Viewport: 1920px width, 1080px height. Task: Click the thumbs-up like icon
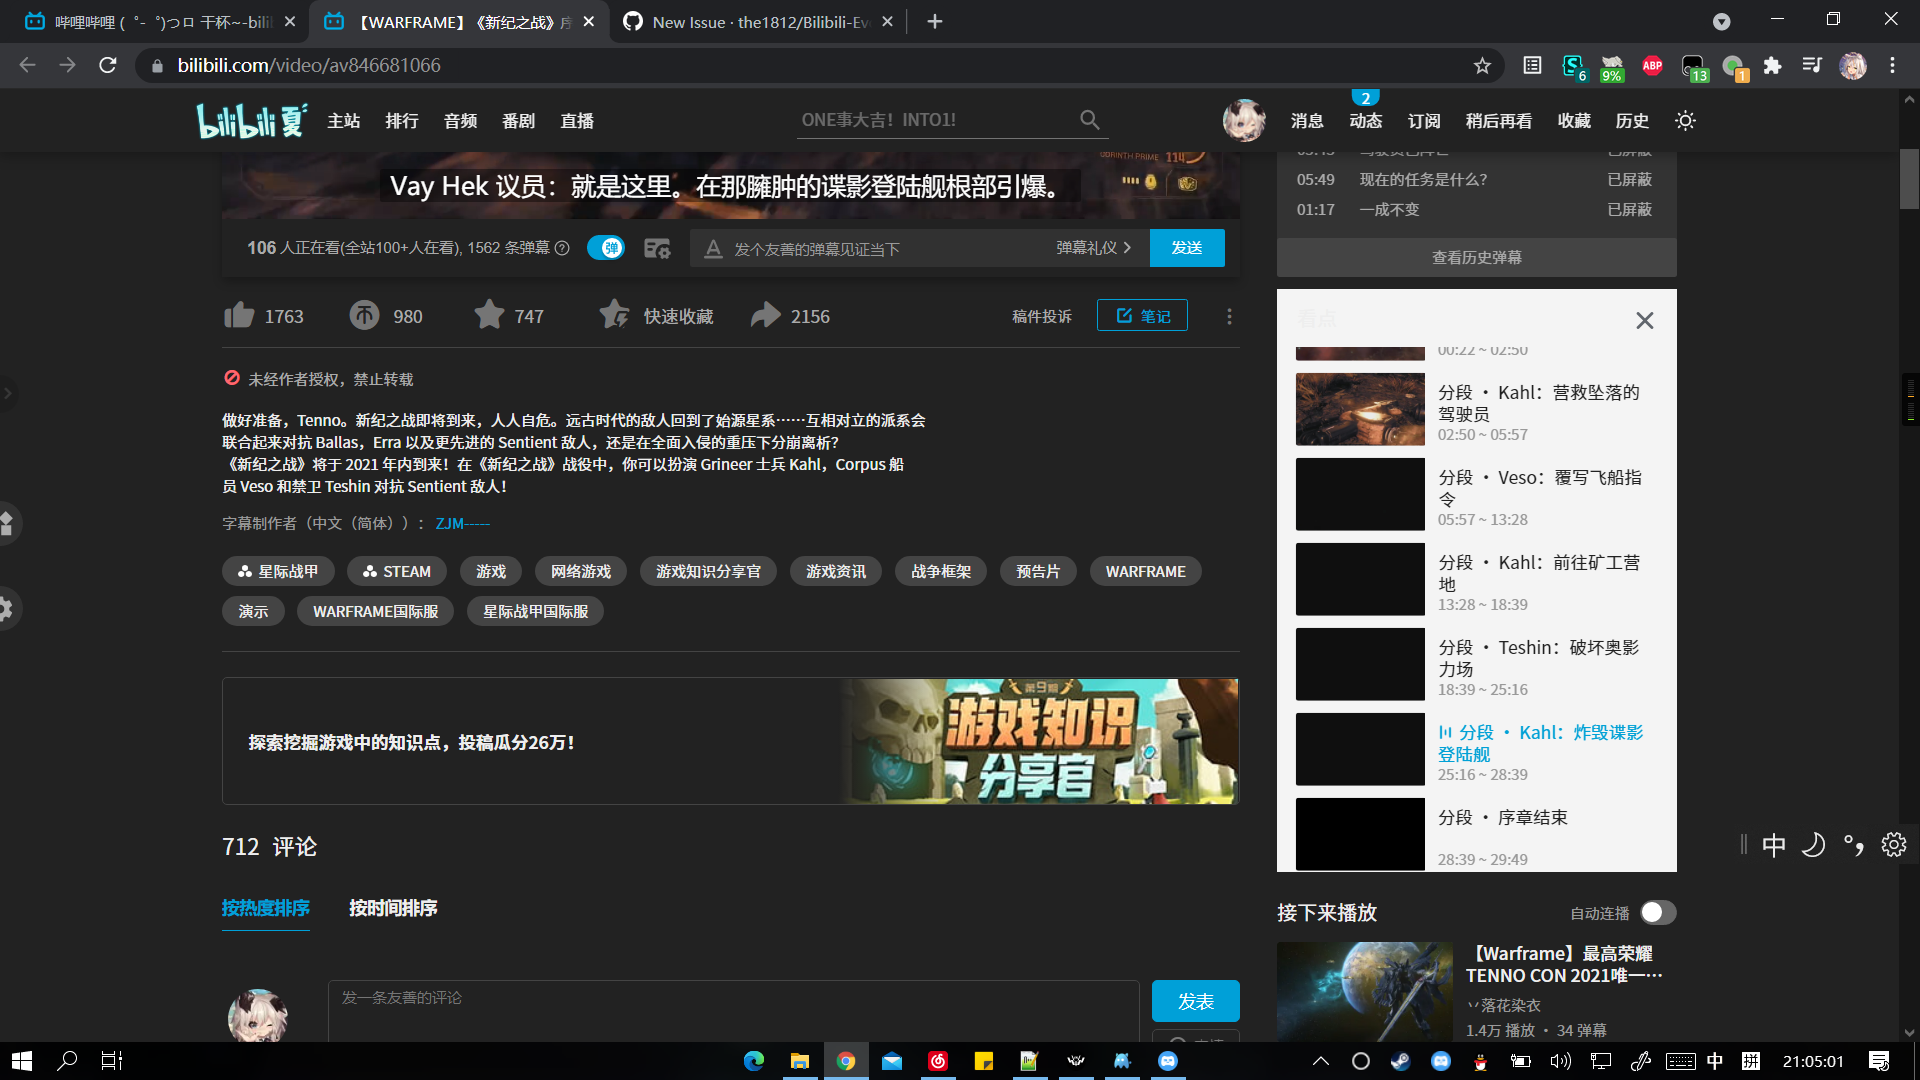pos(239,315)
